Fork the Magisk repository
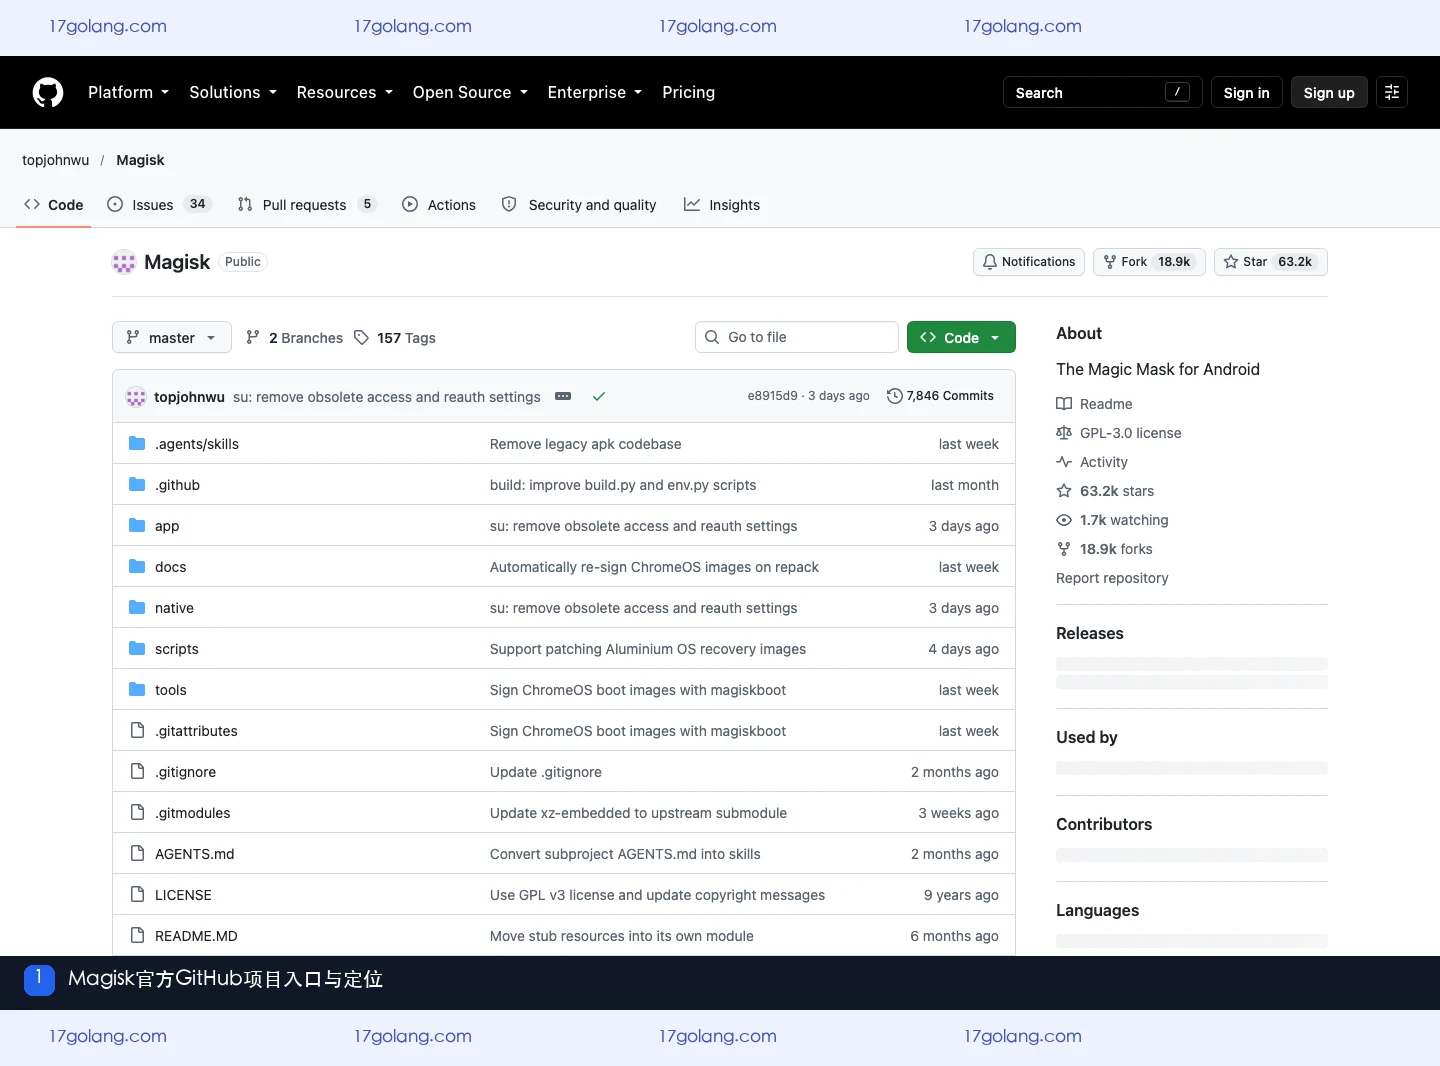The height and width of the screenshot is (1066, 1440). pos(1149,262)
